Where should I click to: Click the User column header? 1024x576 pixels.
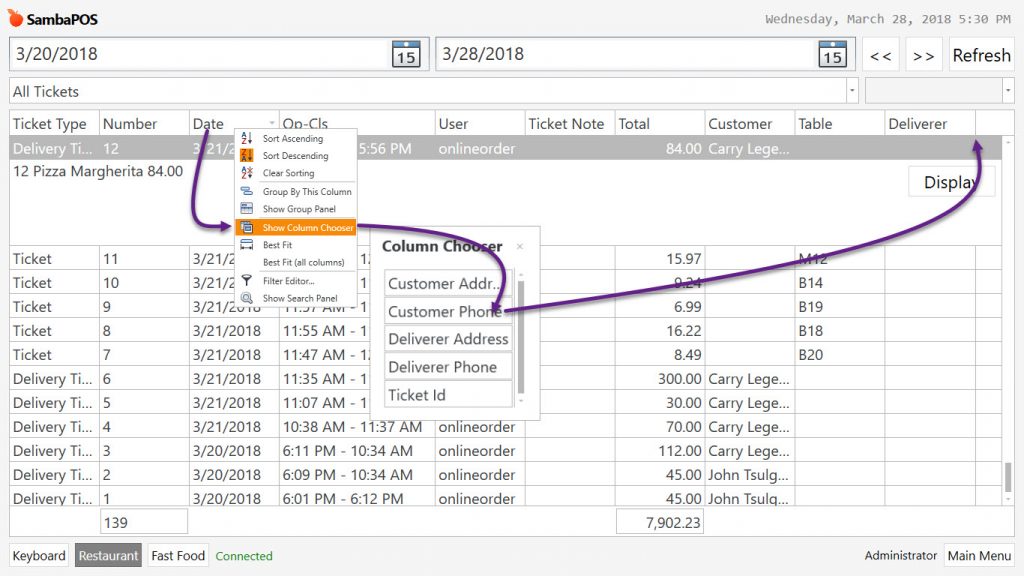(x=480, y=123)
